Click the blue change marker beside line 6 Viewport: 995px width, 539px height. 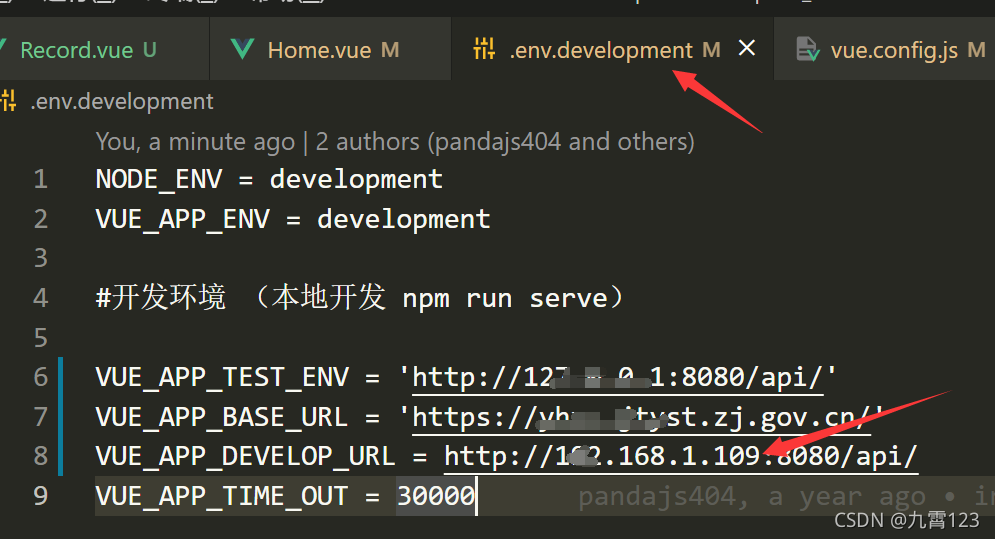pyautogui.click(x=62, y=377)
